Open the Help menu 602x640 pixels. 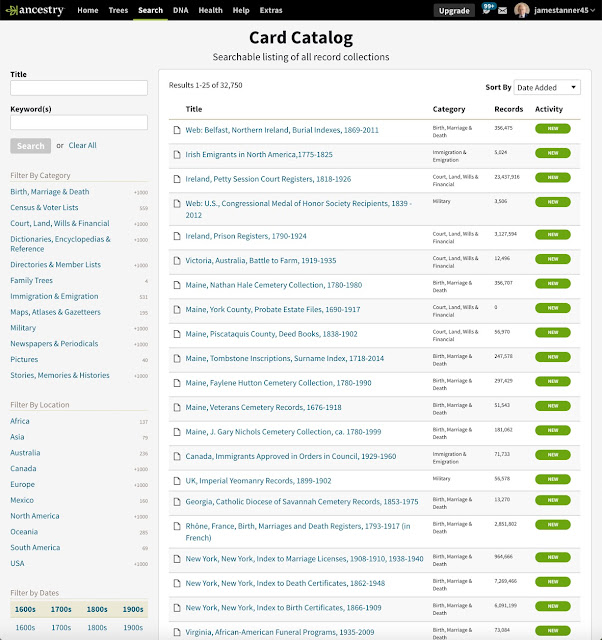[241, 10]
